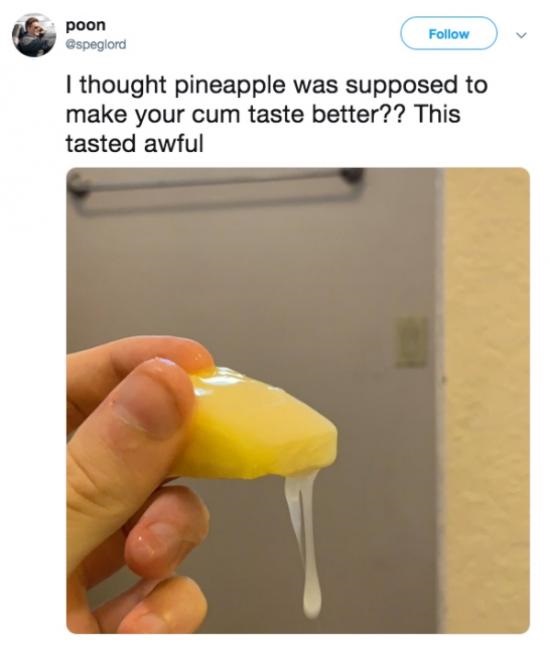The height and width of the screenshot is (646, 550).
Task: Click the words 'tasted awful' in tweet
Action: pyautogui.click(x=135, y=143)
